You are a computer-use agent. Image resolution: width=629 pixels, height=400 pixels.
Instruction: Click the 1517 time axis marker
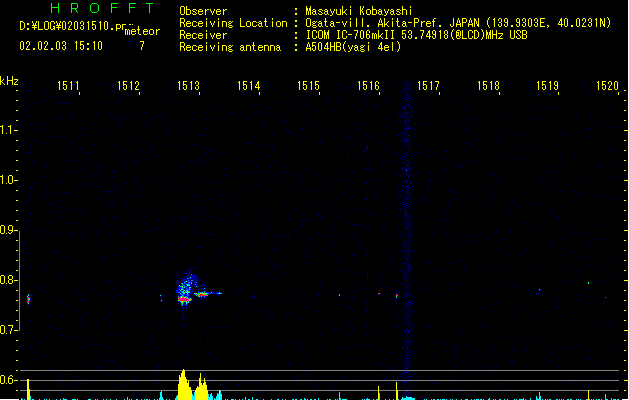coord(428,86)
